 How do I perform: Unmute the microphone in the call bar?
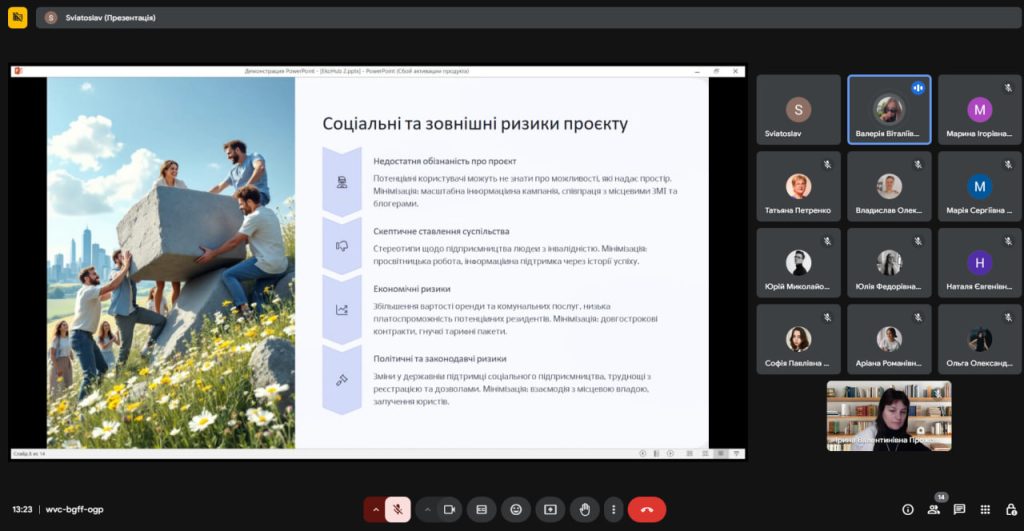(397, 509)
